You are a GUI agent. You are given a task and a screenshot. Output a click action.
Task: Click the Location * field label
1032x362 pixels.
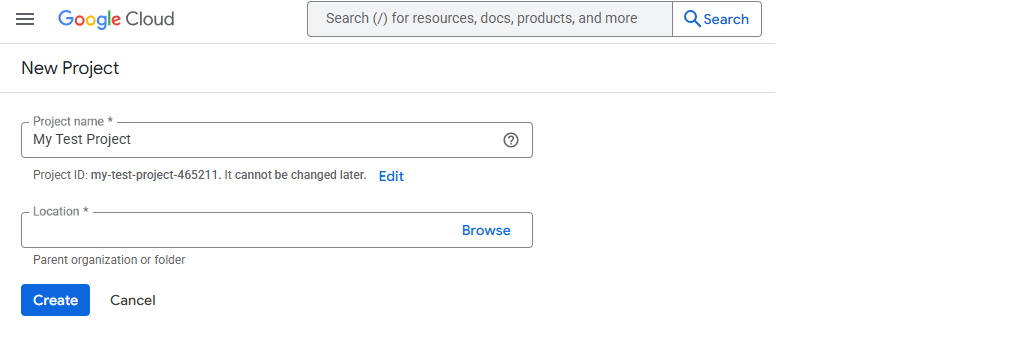(x=61, y=211)
